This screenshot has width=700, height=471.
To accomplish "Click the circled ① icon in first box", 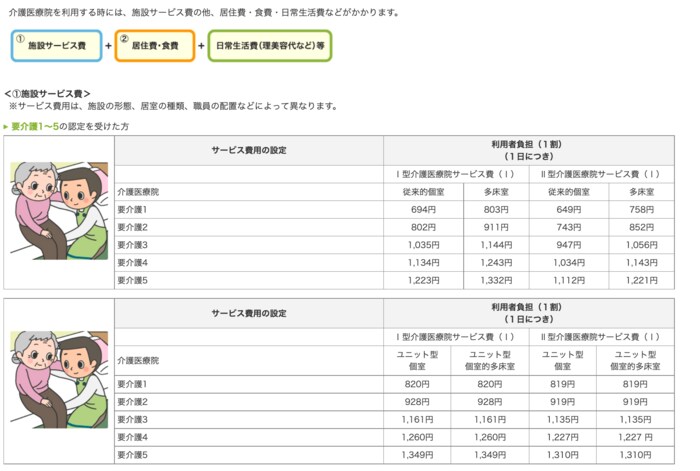I will 19,38.
